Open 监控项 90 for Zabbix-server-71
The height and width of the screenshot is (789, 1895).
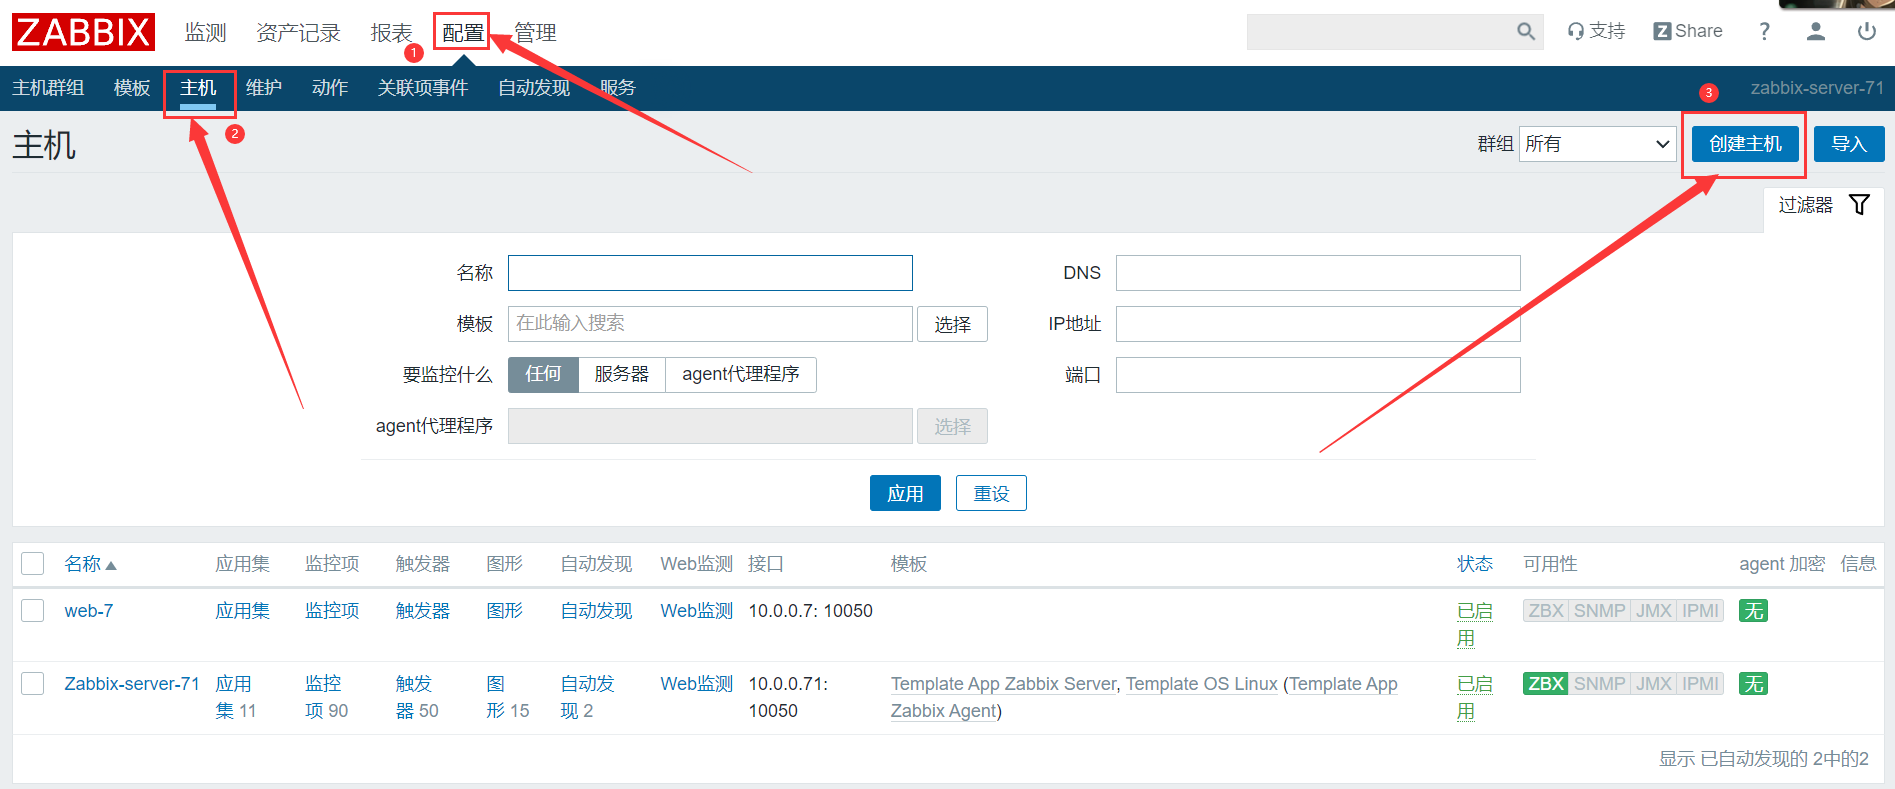pos(323,697)
